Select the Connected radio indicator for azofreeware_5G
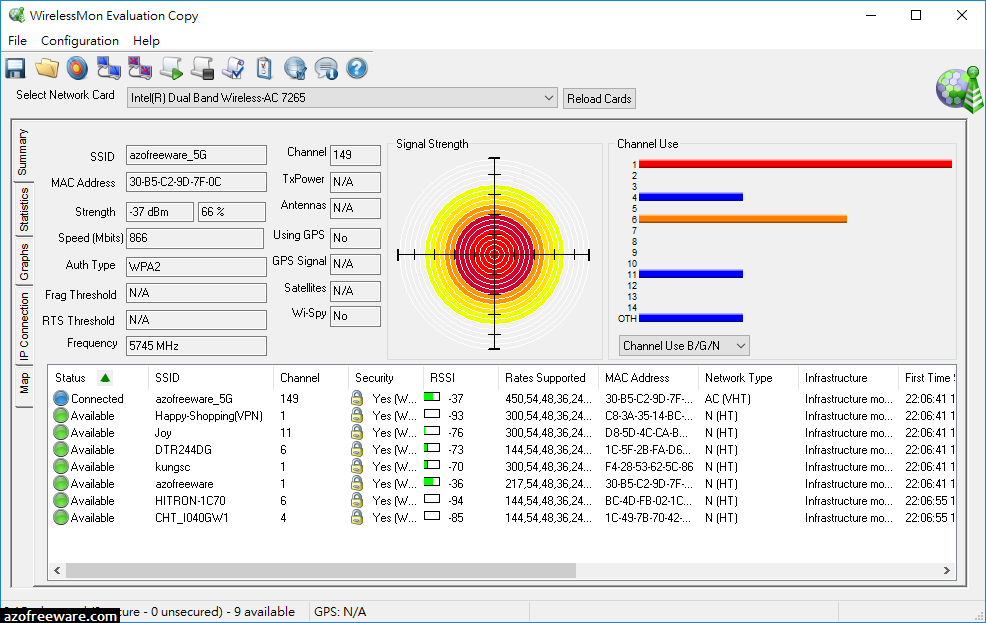This screenshot has width=986, height=623. tap(60, 398)
